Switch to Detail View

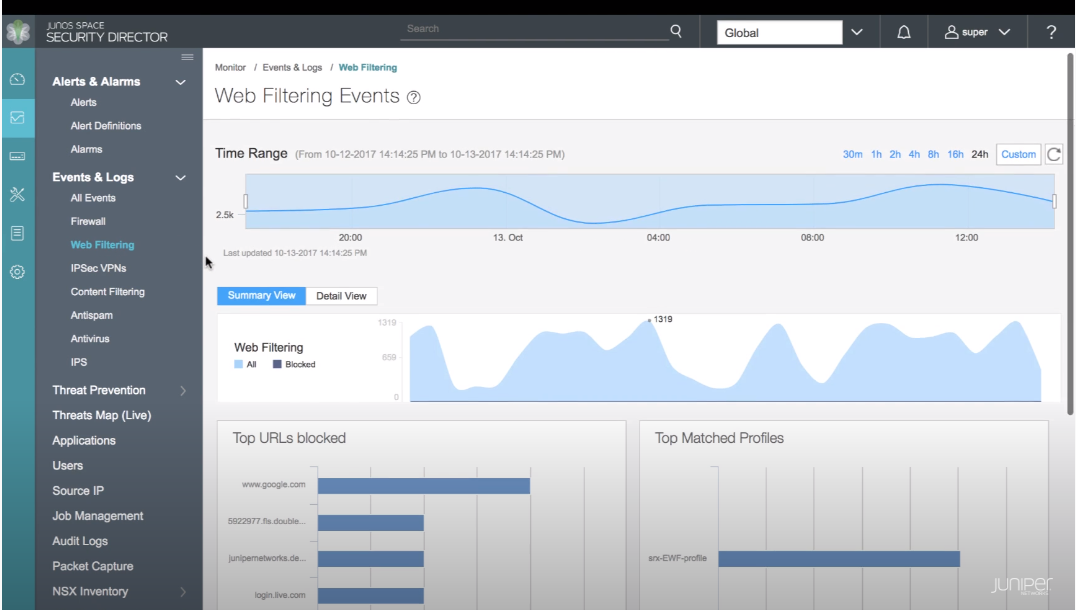(x=341, y=296)
